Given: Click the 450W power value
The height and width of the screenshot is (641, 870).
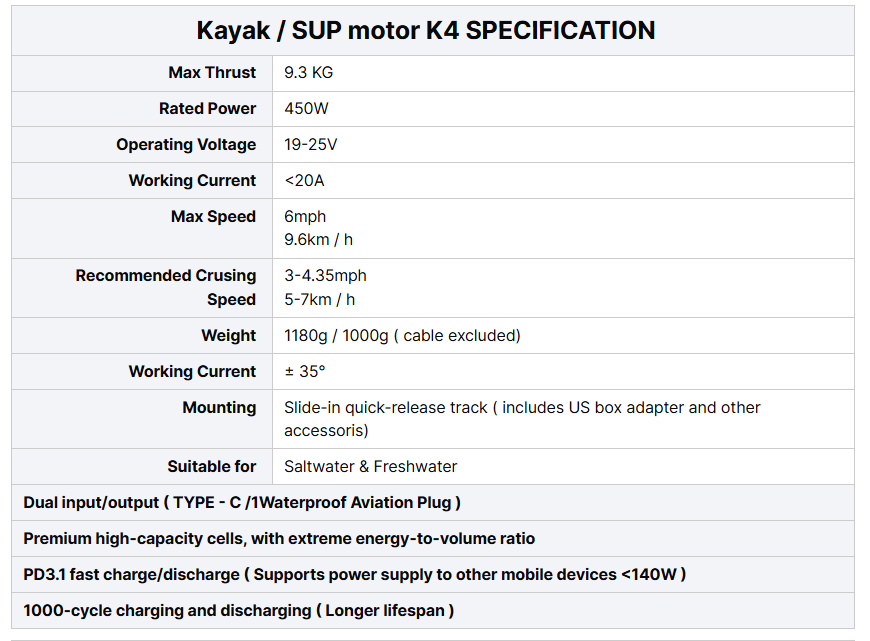Looking at the screenshot, I should click(x=306, y=108).
